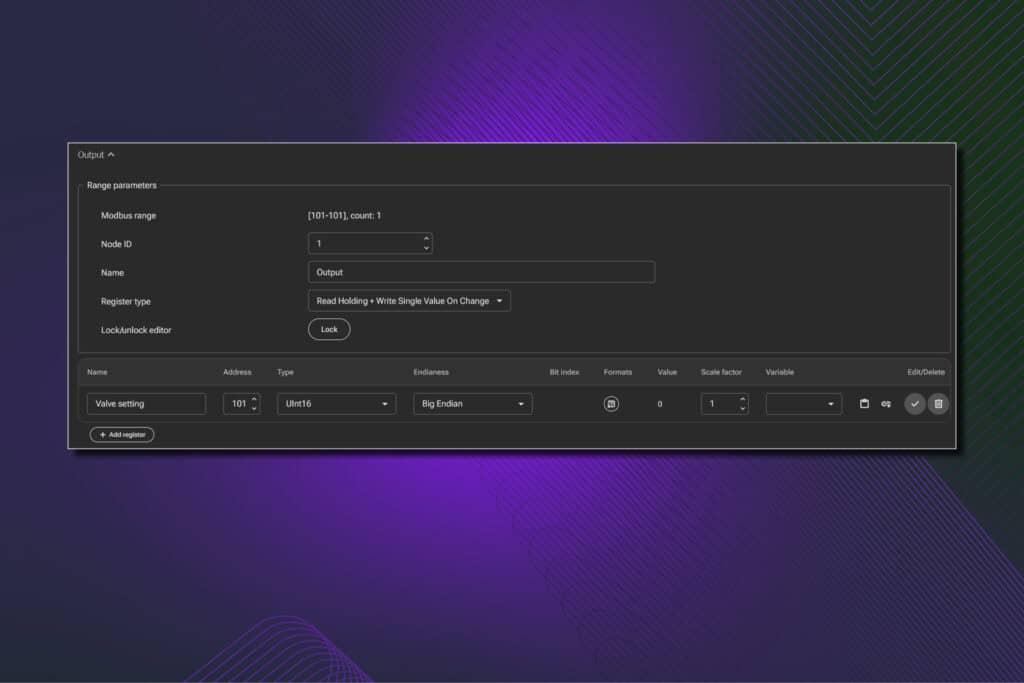Increase Scale factor with up arrow

click(x=742, y=399)
